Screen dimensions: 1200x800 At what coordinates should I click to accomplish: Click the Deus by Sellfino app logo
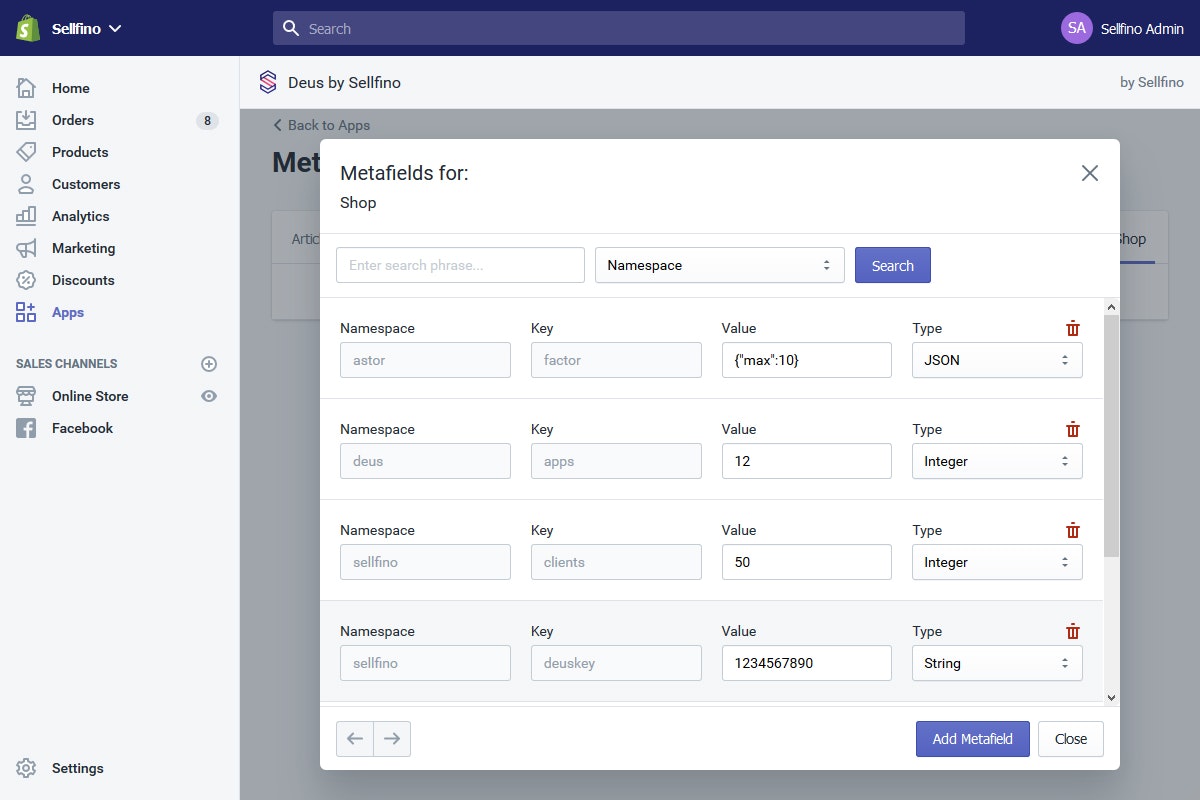click(x=267, y=82)
